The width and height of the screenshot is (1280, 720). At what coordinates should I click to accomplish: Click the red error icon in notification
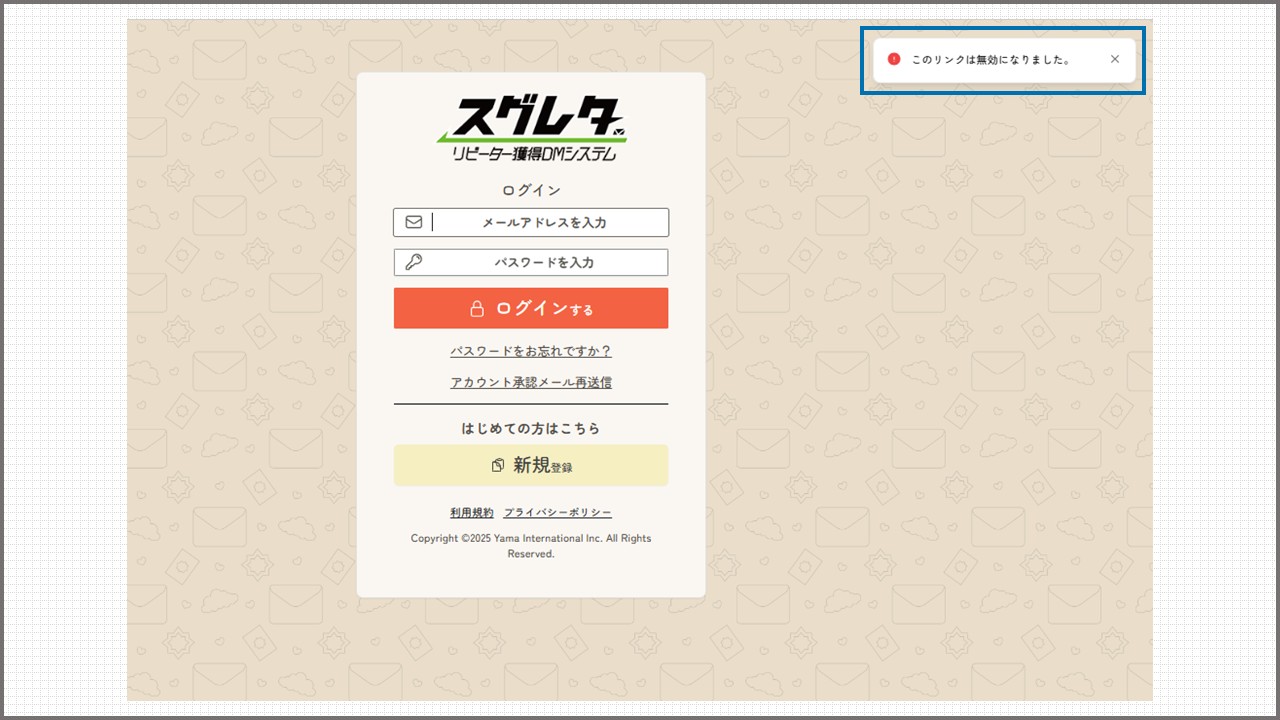[x=894, y=59]
